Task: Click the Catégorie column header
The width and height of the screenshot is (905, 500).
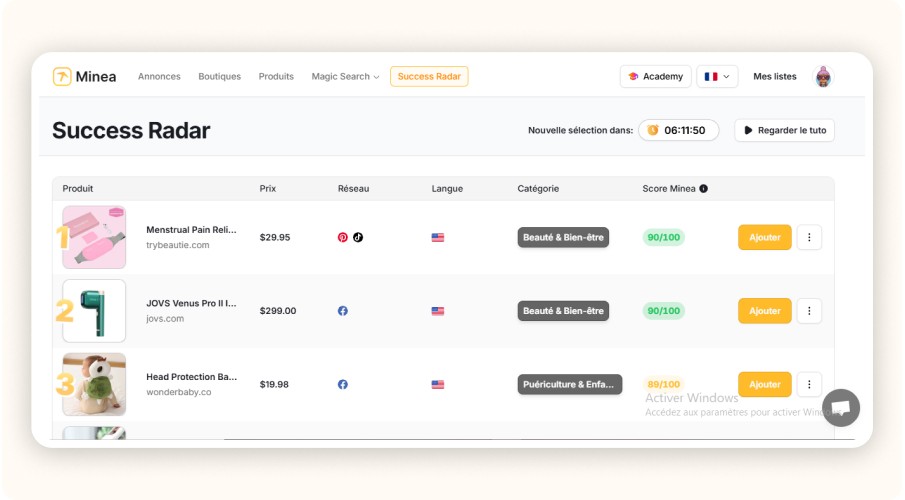Action: click(538, 188)
